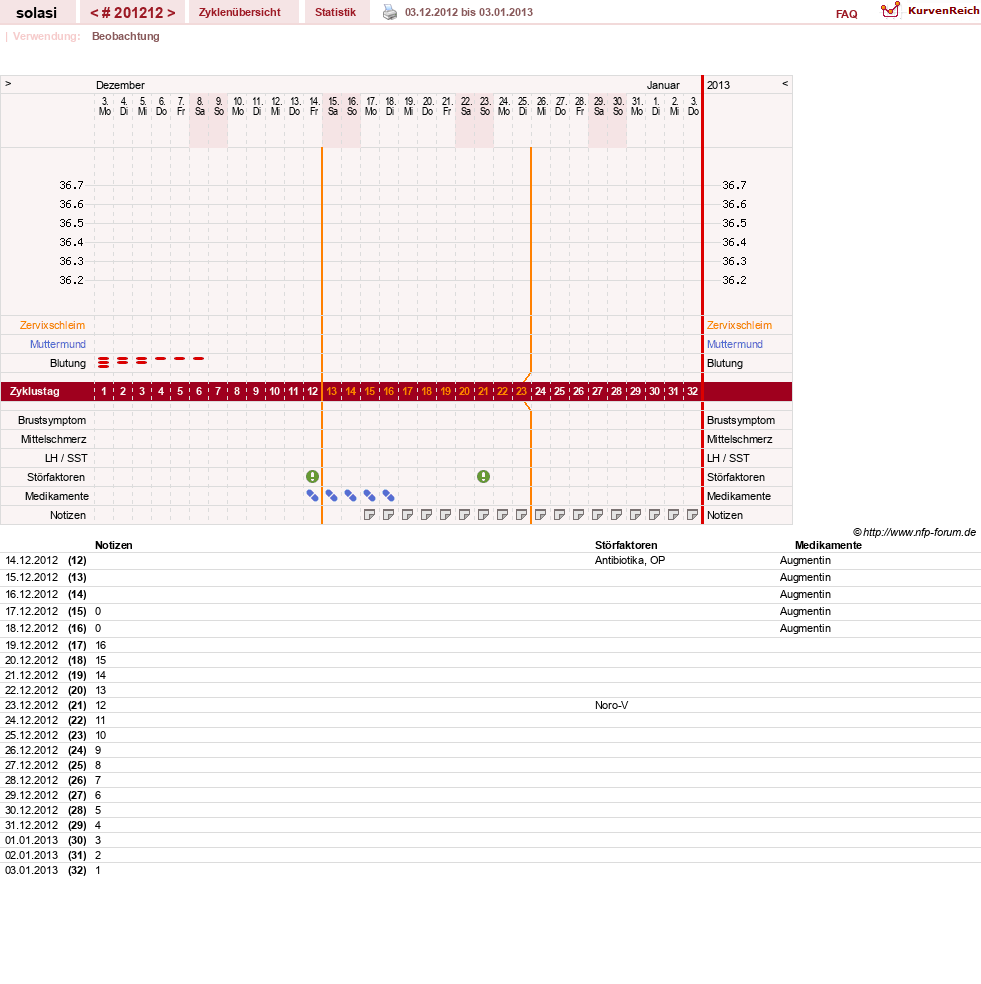This screenshot has height=984, width=981.
Task: Open the note icon on cycle day 30
Action: coord(654,515)
